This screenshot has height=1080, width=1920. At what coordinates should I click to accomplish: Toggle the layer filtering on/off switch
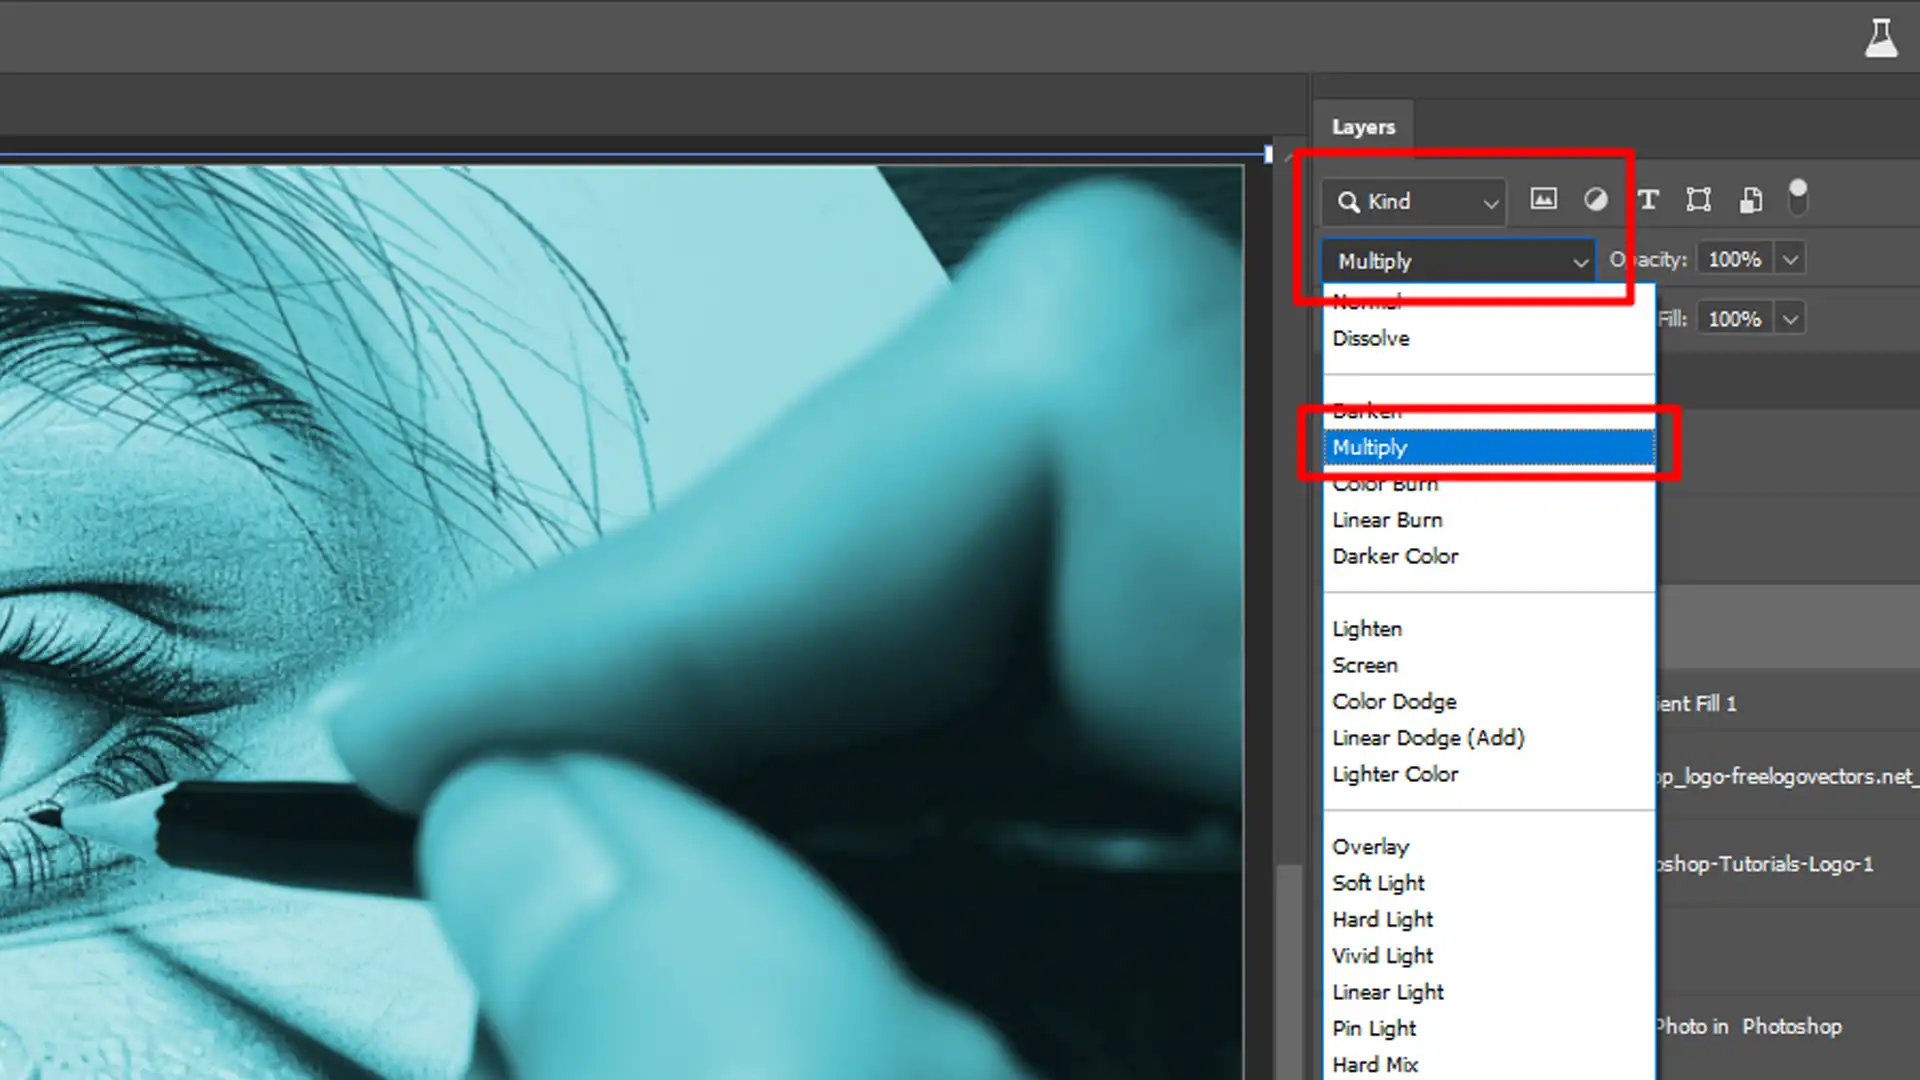[1798, 197]
